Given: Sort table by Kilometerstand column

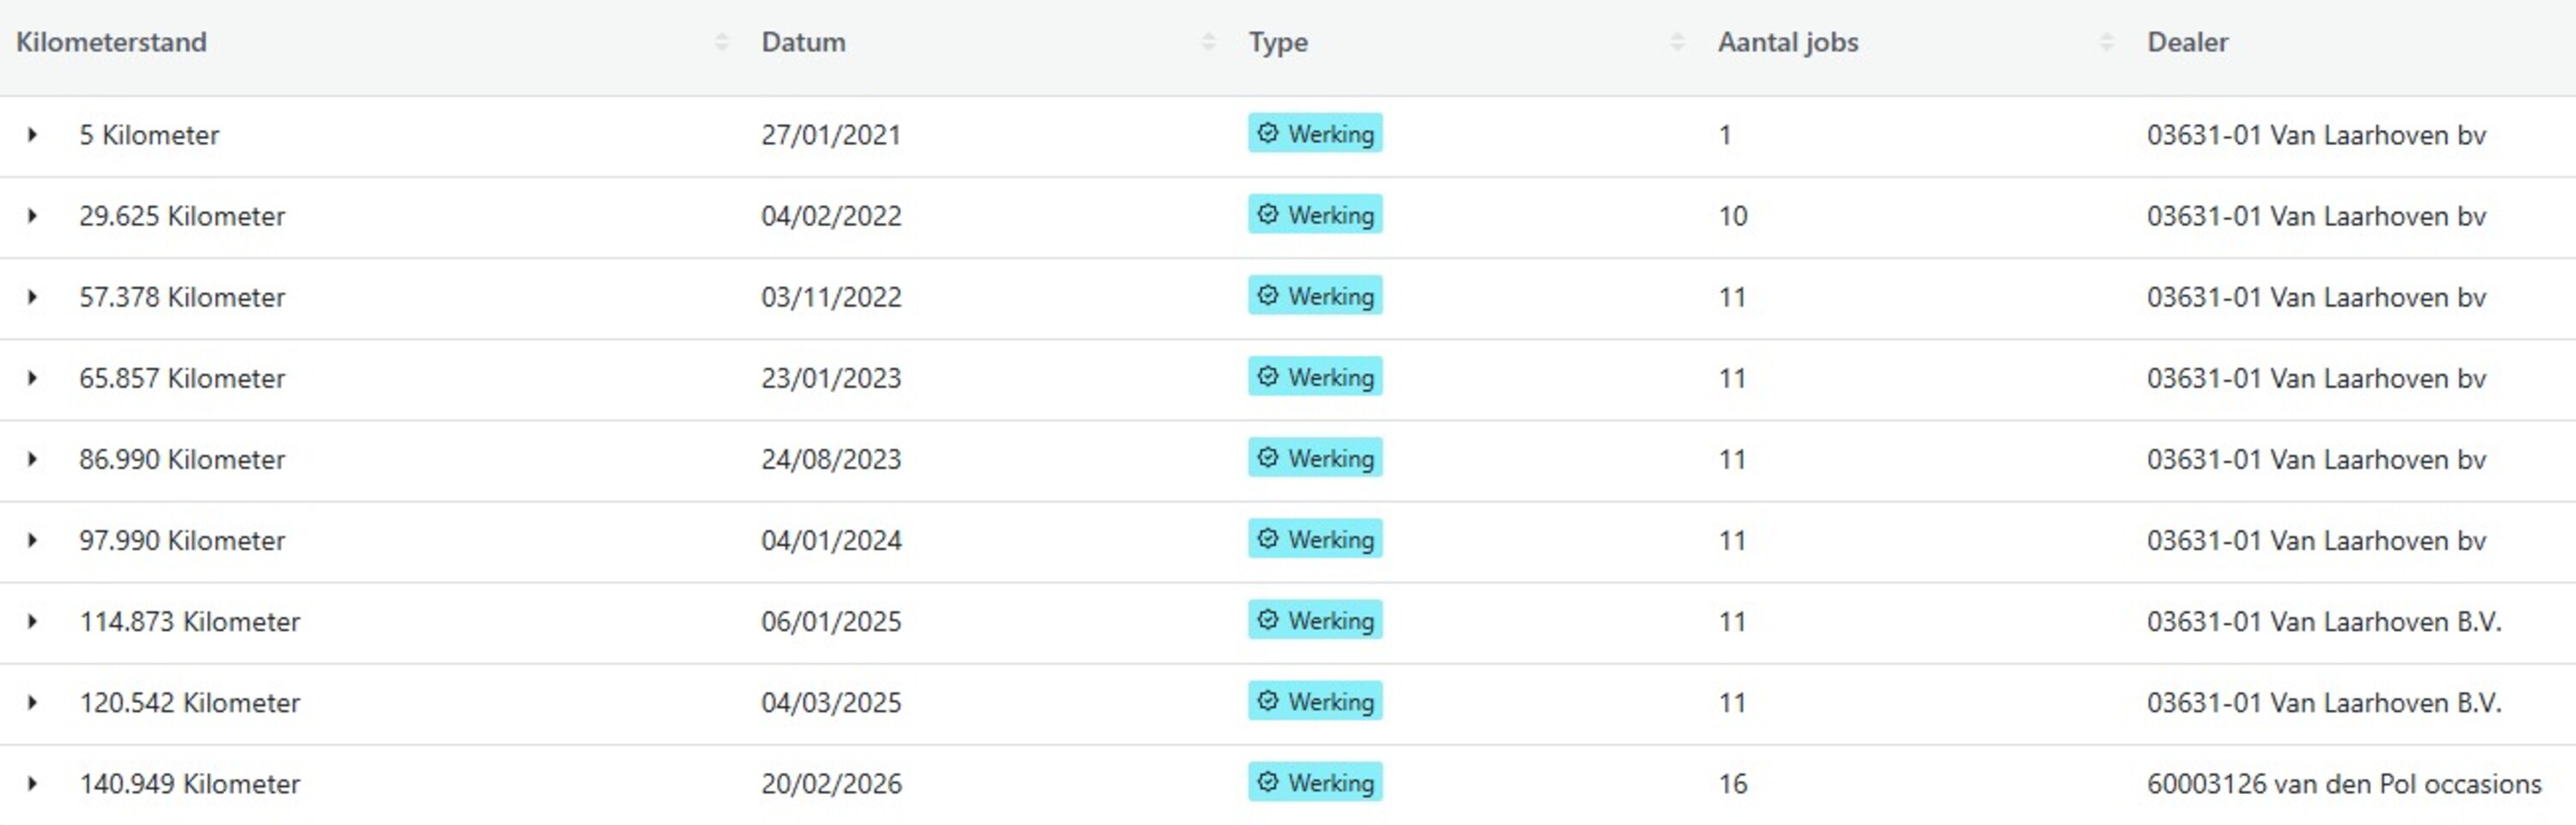Looking at the screenshot, I should point(721,42).
